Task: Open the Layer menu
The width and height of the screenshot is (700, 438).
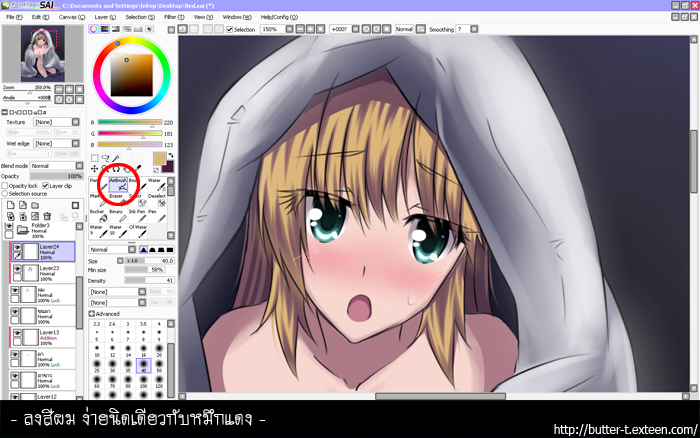Action: point(105,17)
